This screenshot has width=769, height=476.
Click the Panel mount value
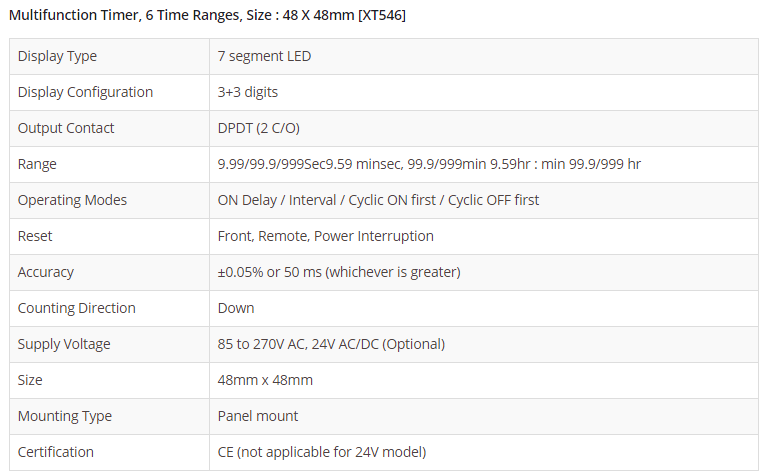click(x=257, y=416)
